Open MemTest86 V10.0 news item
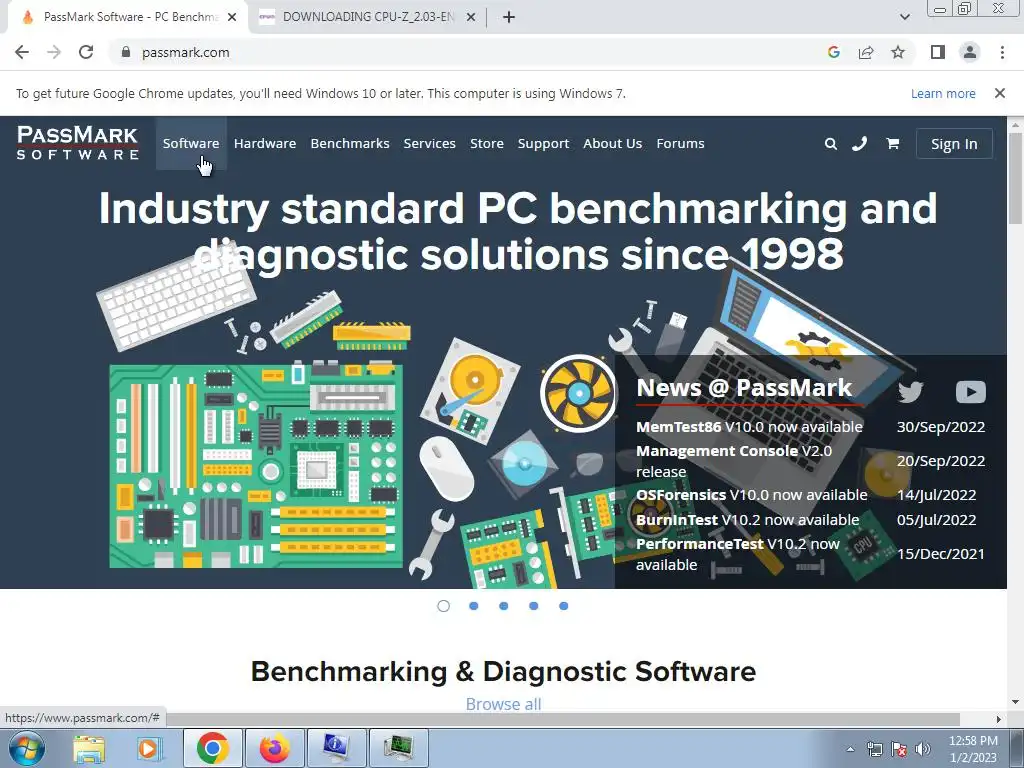The image size is (1024, 768). point(749,426)
